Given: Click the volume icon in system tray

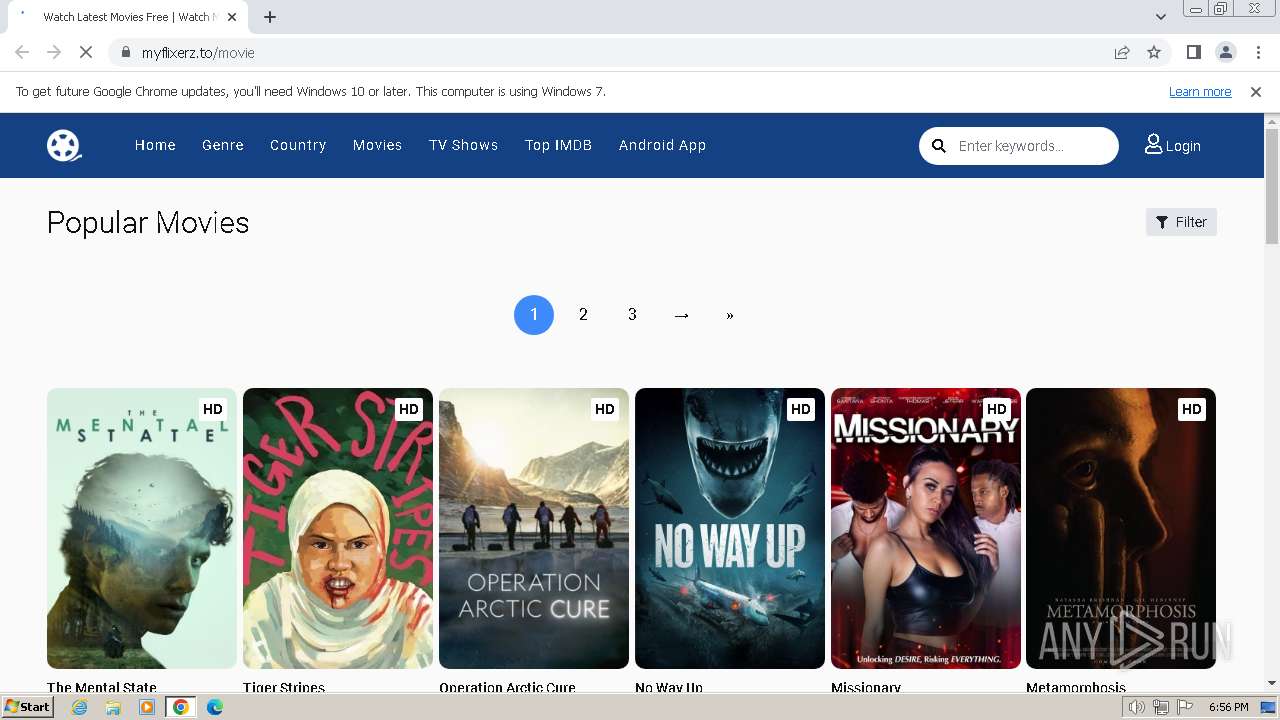Looking at the screenshot, I should coord(1136,707).
